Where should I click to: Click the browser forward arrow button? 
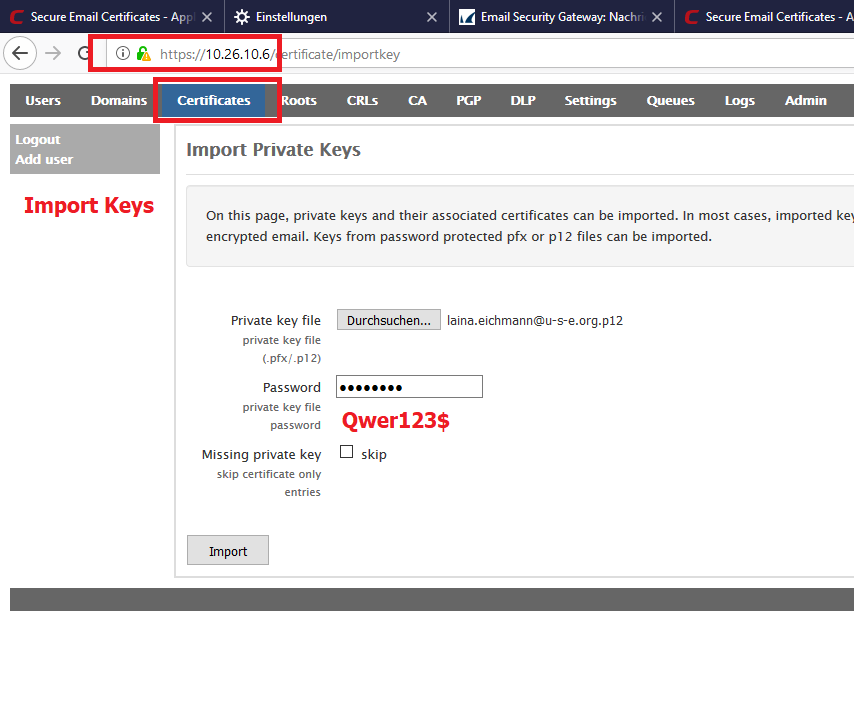tap(53, 54)
